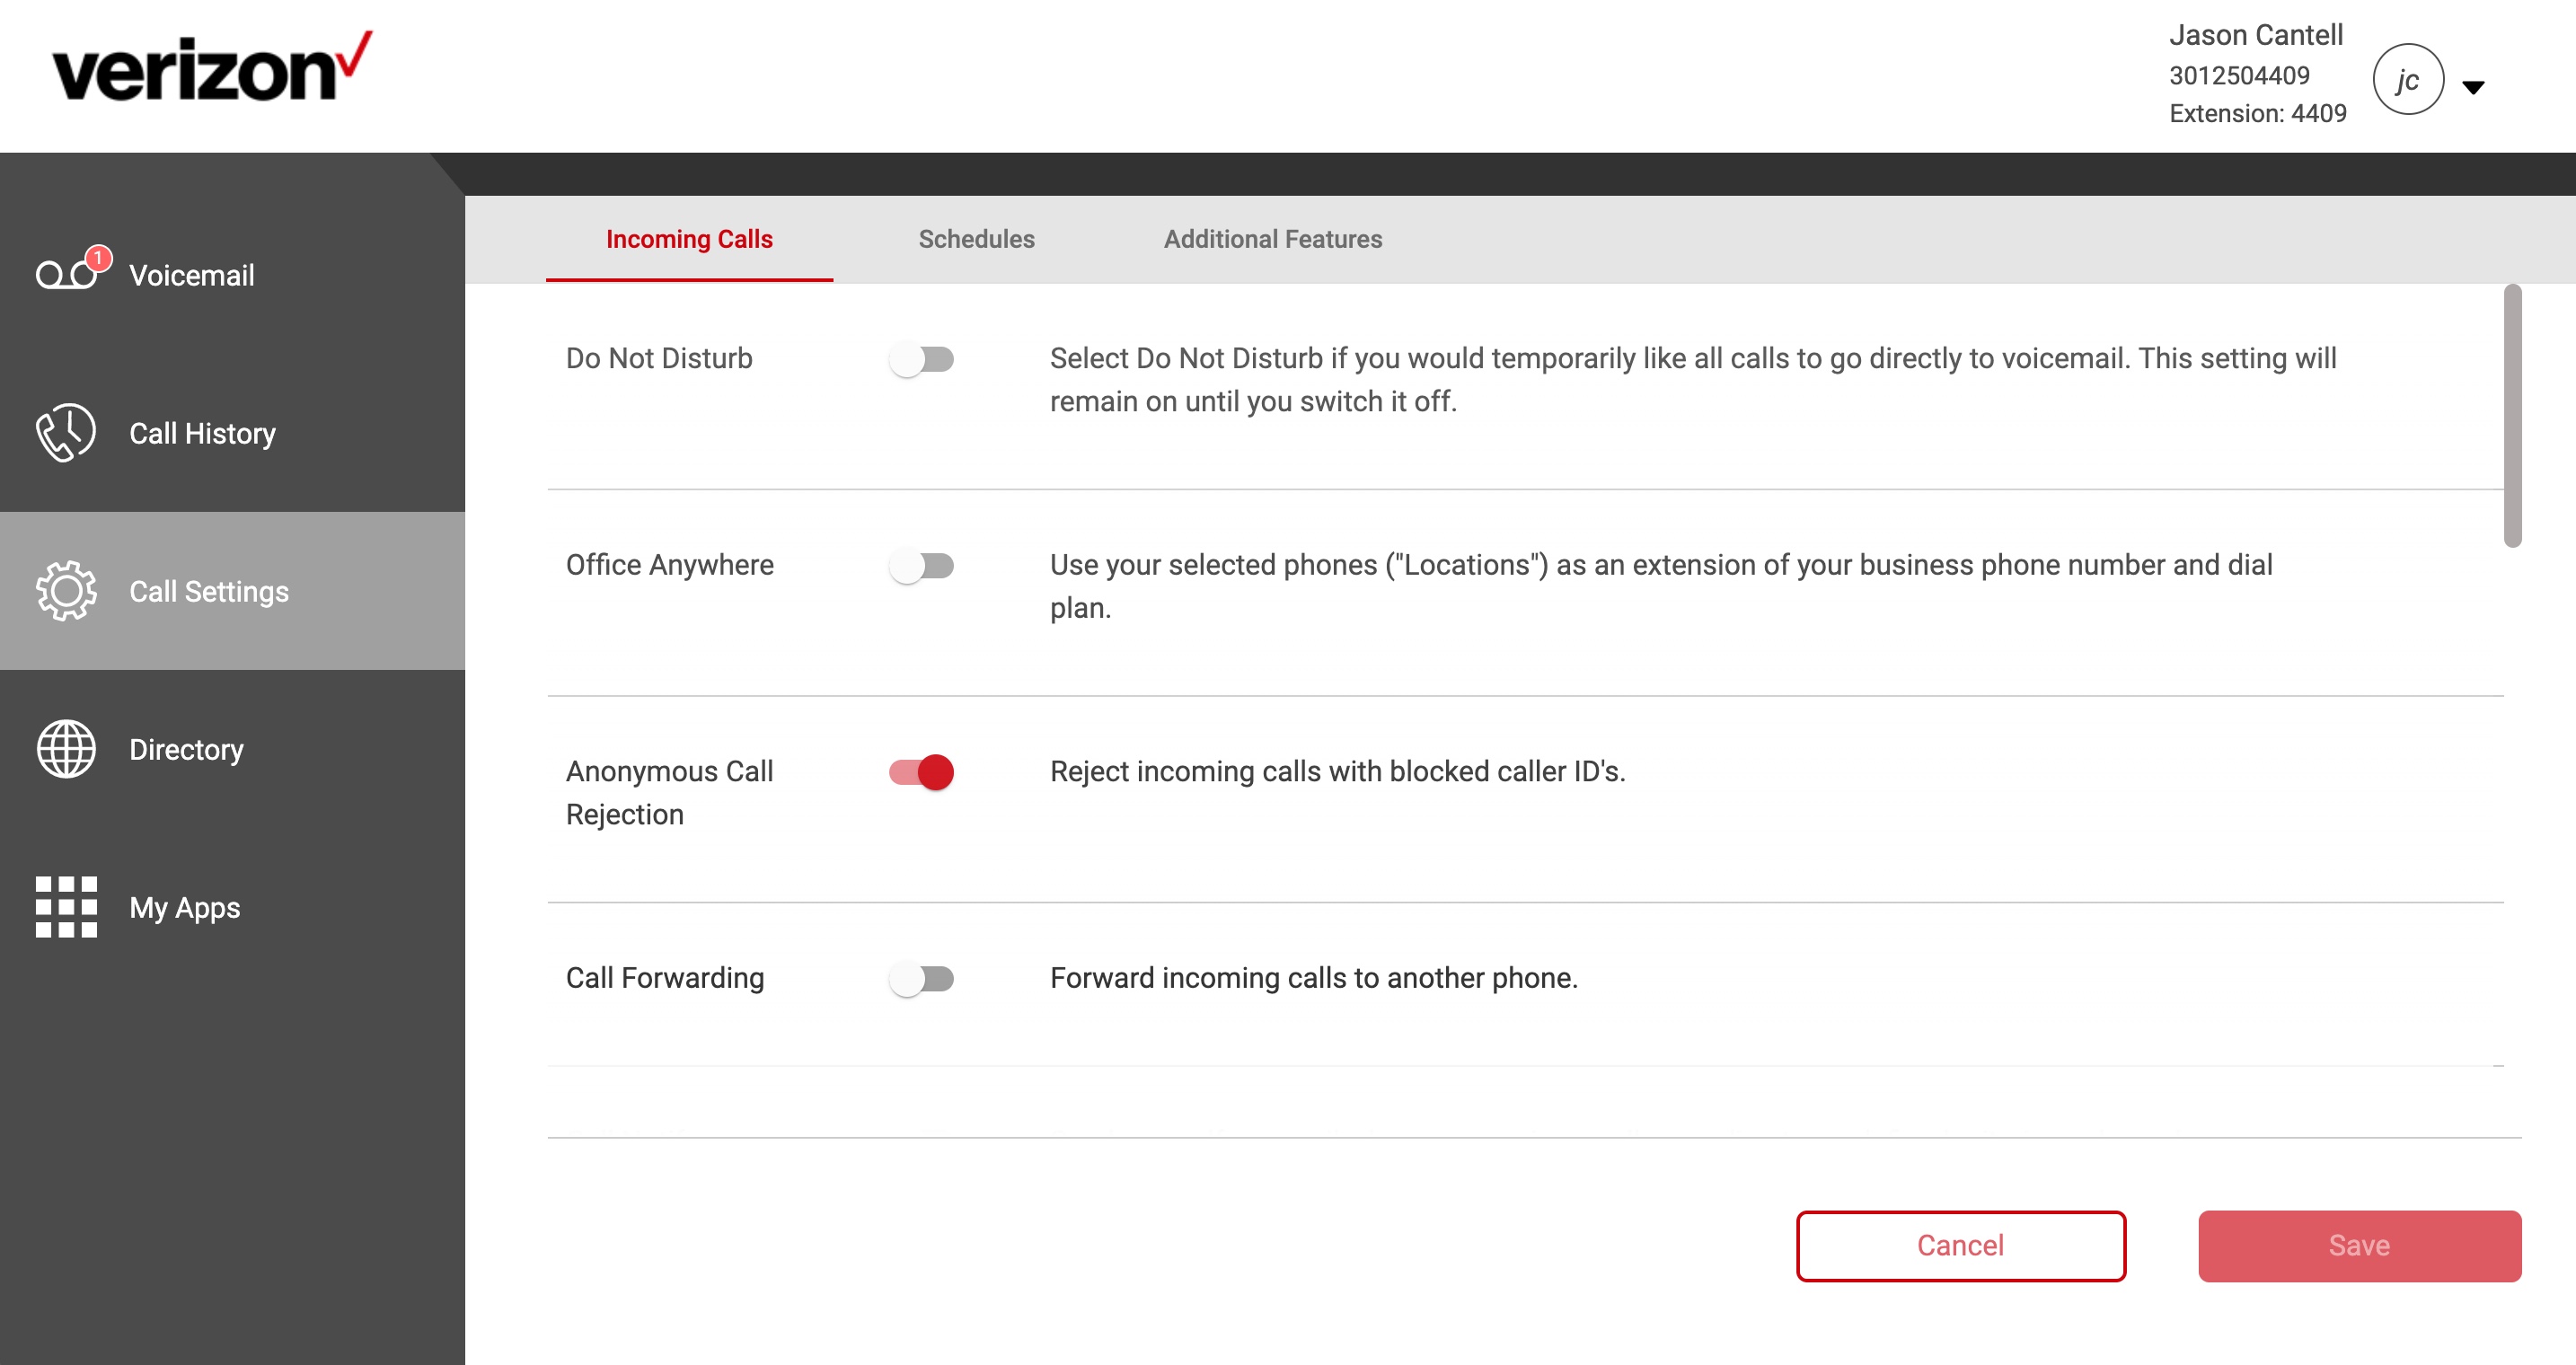This screenshot has width=2576, height=1365.
Task: Select the Incoming Calls tab
Action: coord(688,239)
